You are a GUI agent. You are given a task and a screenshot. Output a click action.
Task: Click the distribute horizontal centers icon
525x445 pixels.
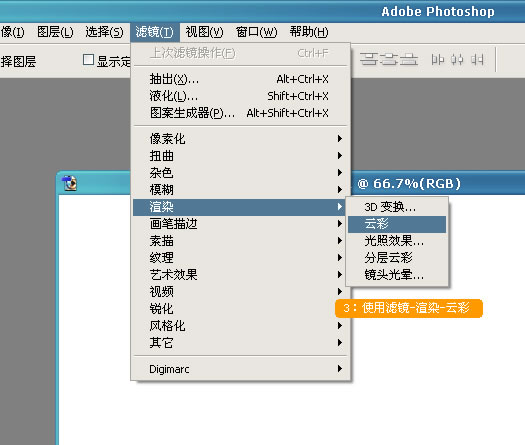tap(457, 60)
